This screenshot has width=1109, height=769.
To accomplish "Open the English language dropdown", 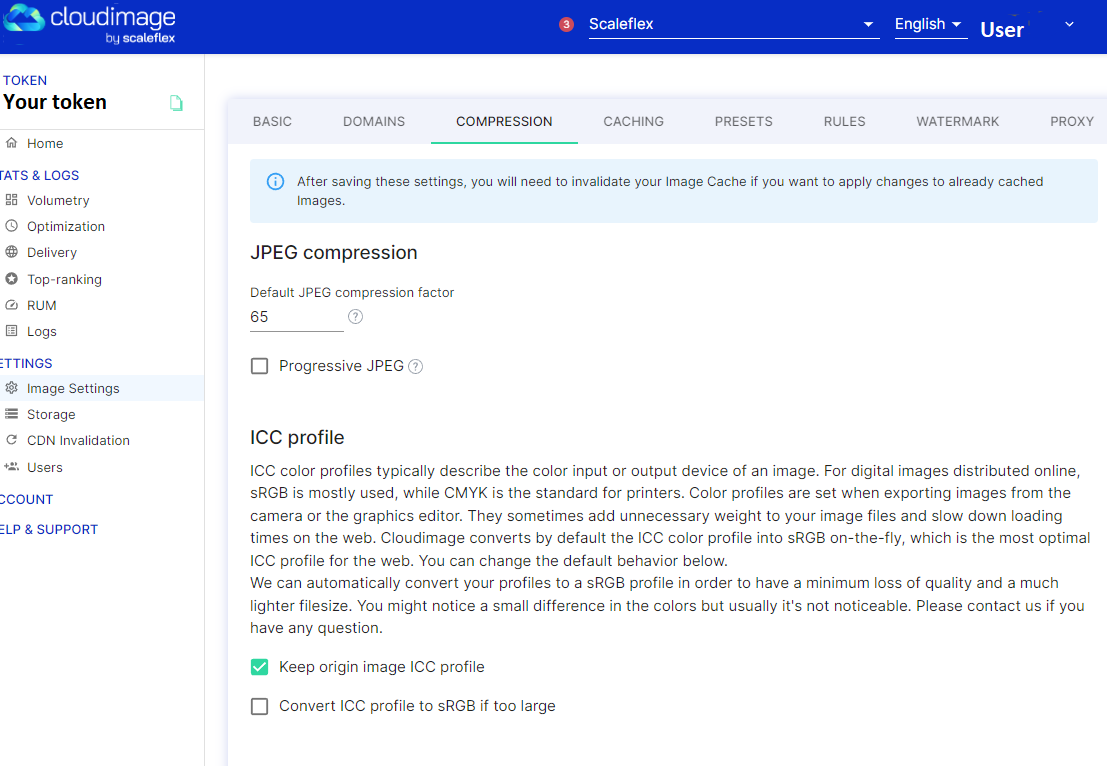I will 929,25.
